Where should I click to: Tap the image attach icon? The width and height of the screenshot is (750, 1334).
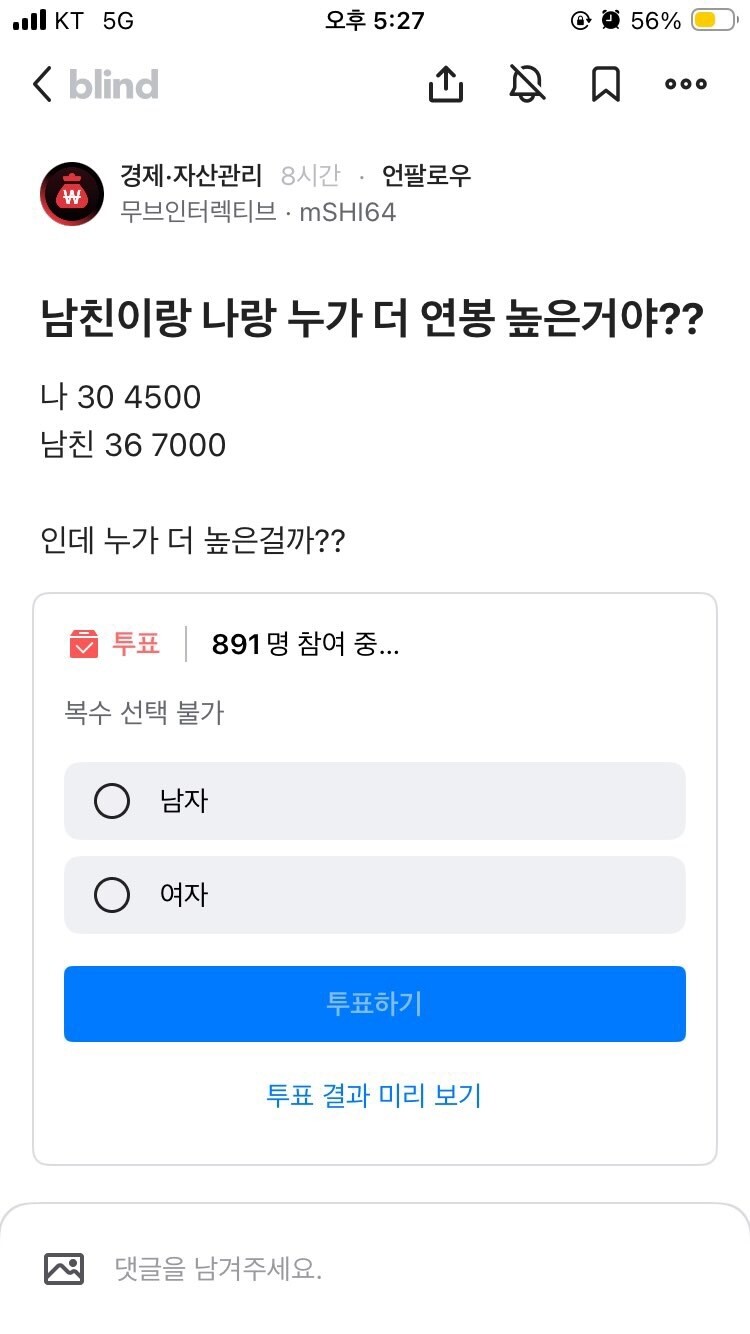(64, 1269)
